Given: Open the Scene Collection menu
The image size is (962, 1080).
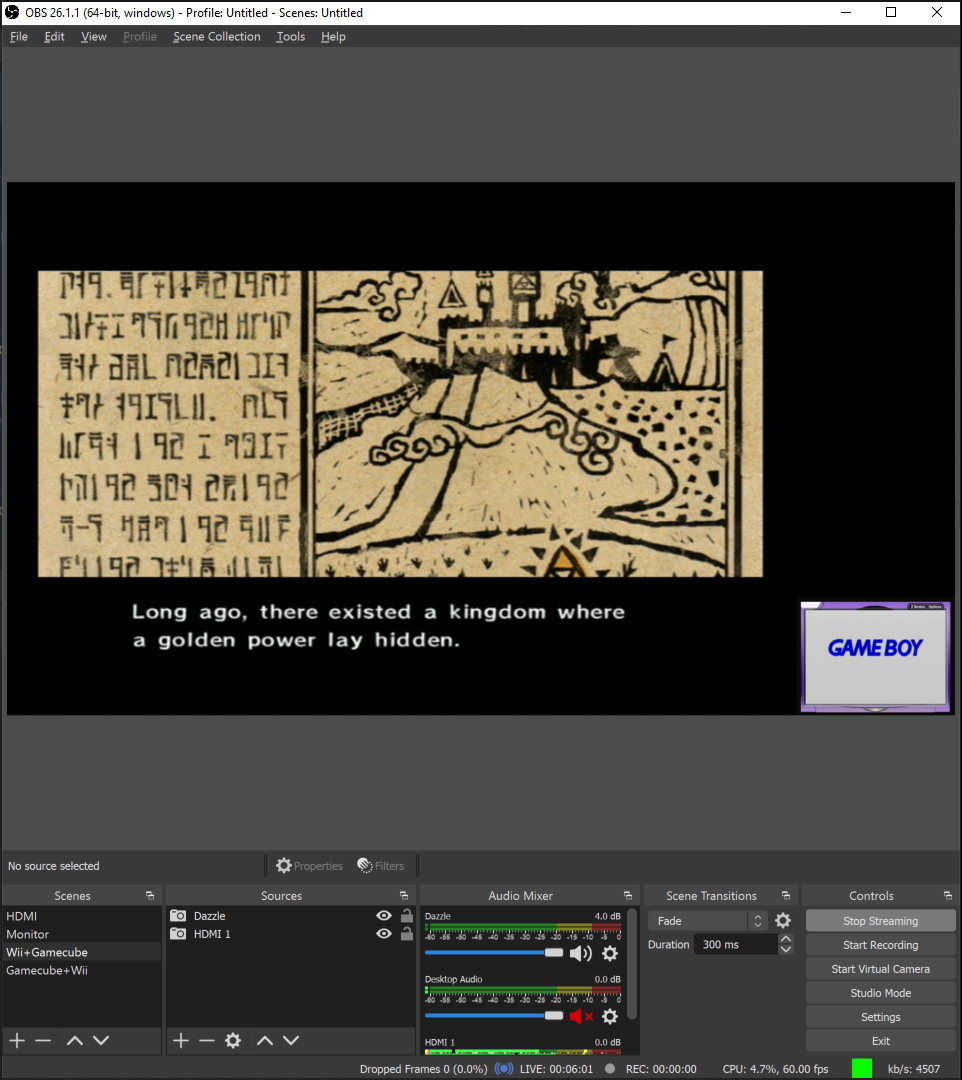Looking at the screenshot, I should pos(216,37).
